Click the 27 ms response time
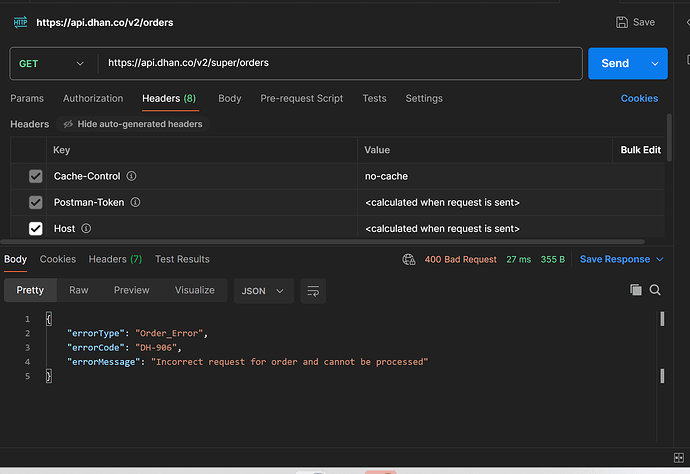Viewport: 690px width, 474px height. click(518, 259)
